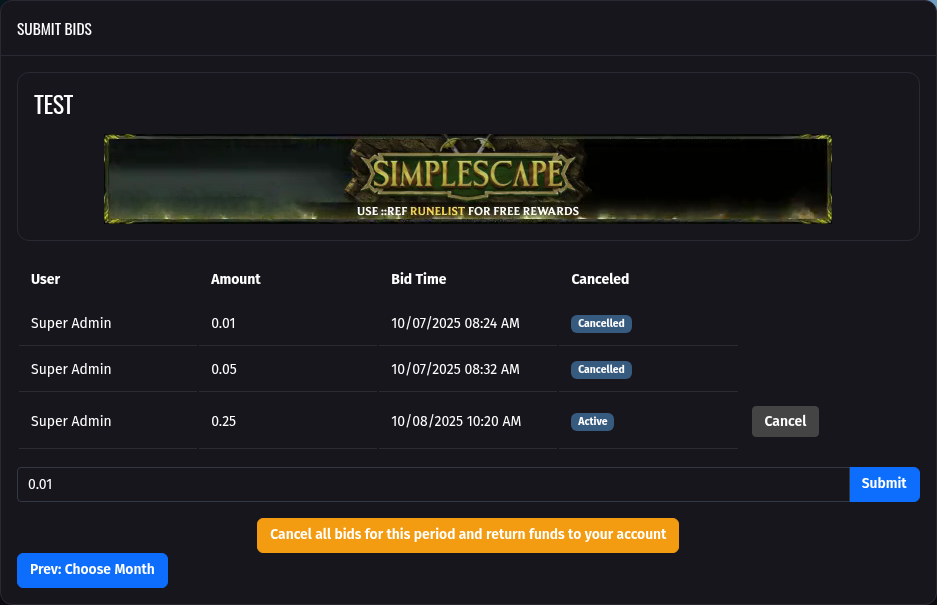Click the SUBMIT BIDS page title
The height and width of the screenshot is (605, 937).
55,28
